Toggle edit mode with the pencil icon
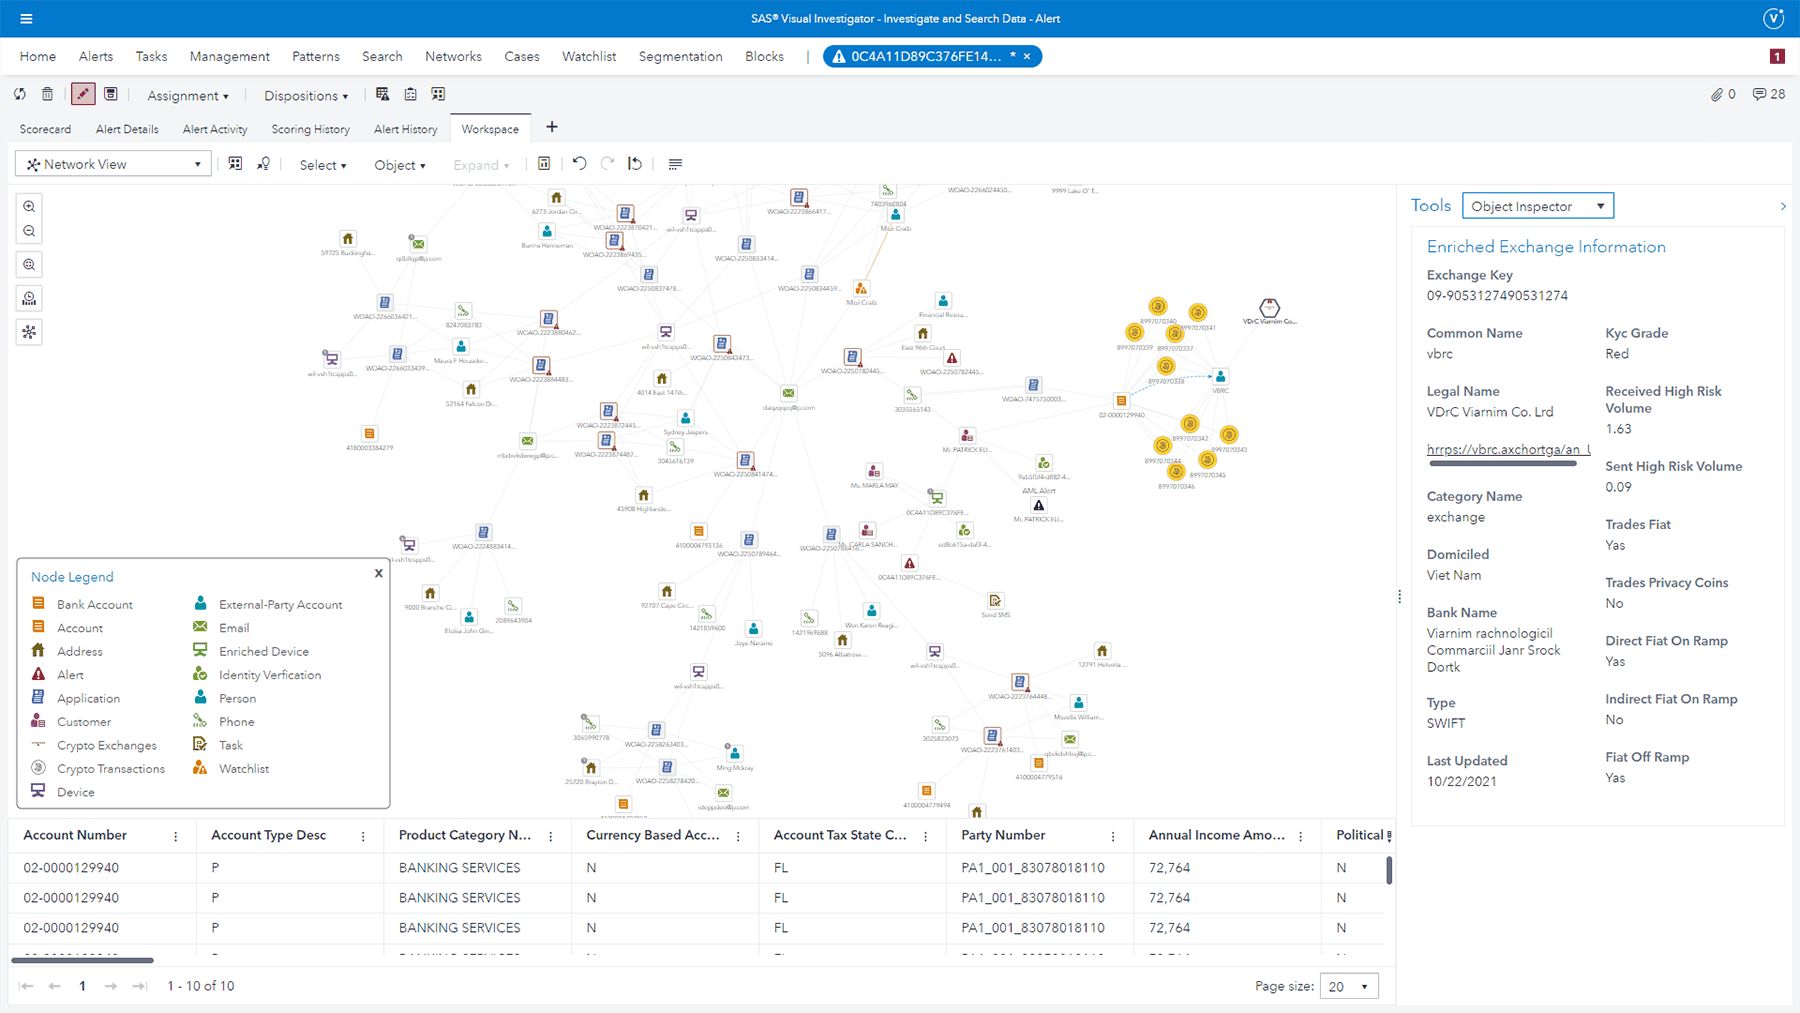This screenshot has height=1013, width=1800. pos(83,94)
